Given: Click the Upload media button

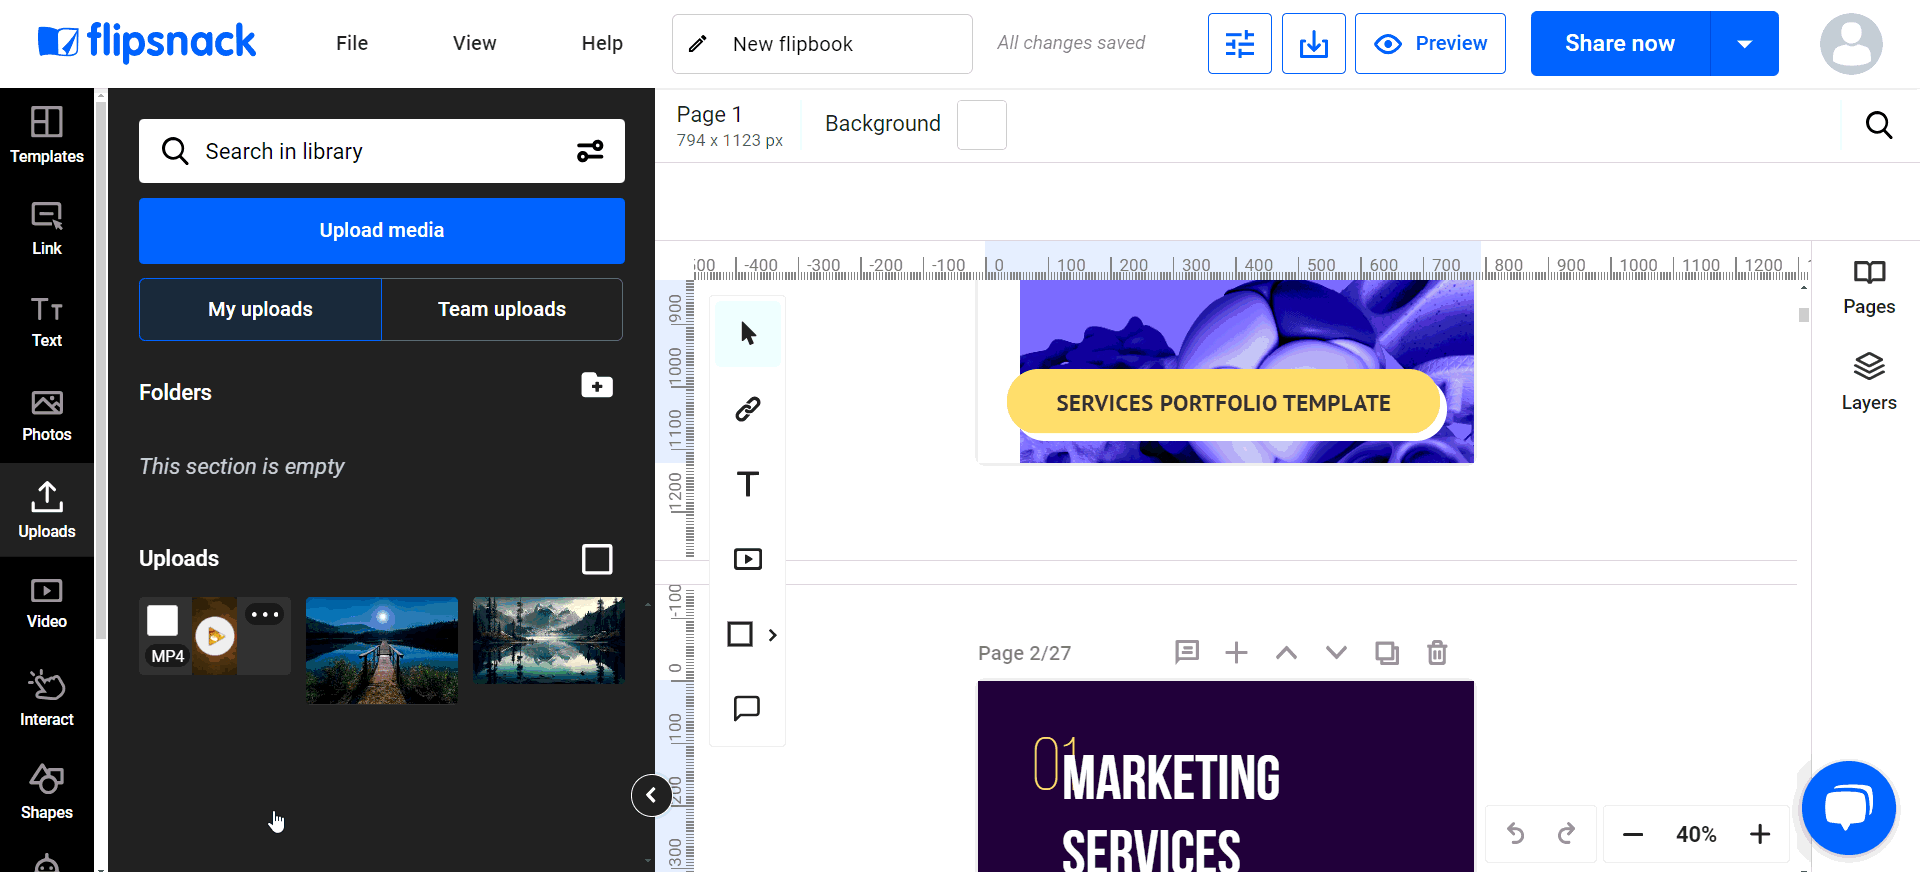Looking at the screenshot, I should [381, 231].
